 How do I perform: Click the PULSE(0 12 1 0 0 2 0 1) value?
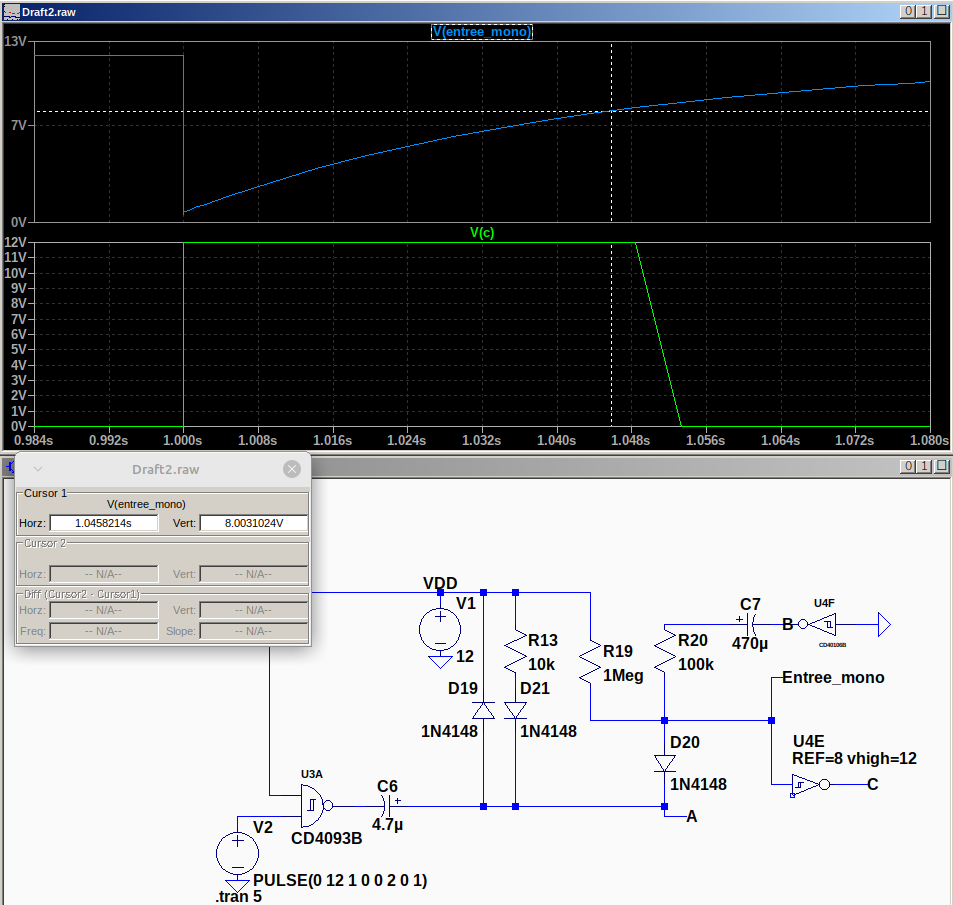(x=340, y=880)
